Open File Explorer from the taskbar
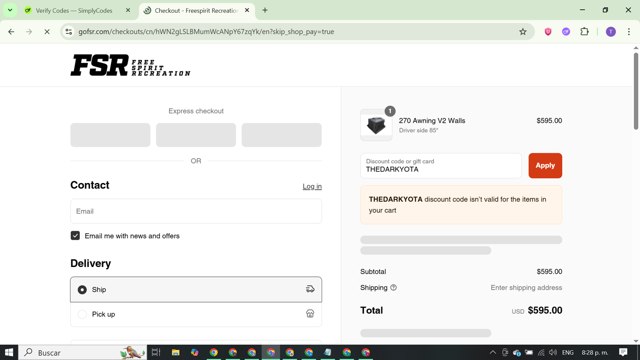Image resolution: width=640 pixels, height=360 pixels. [x=176, y=352]
